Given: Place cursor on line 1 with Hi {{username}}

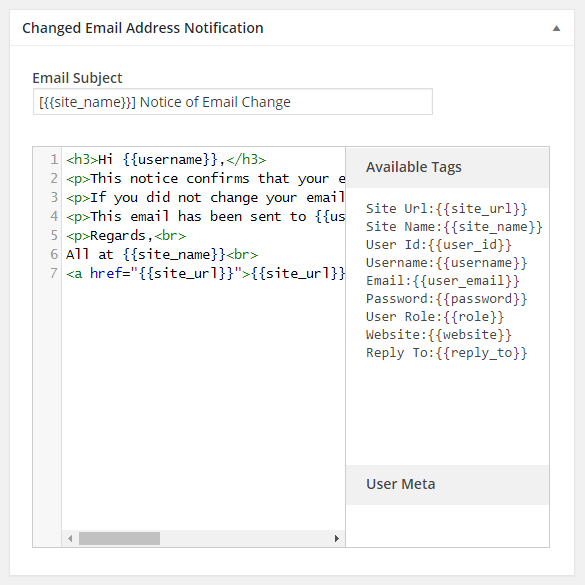Looking at the screenshot, I should pos(166,160).
